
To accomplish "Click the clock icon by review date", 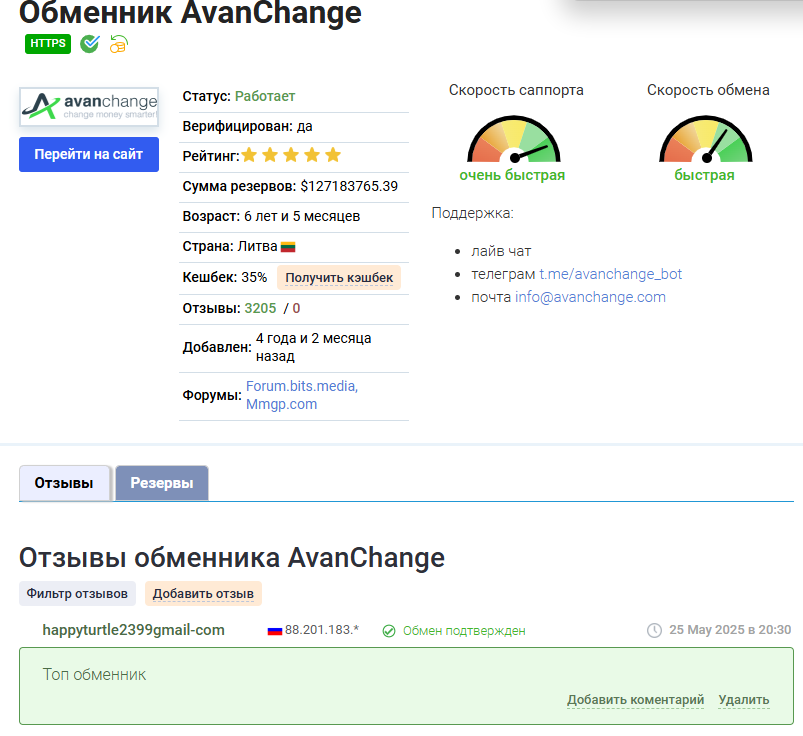I will point(654,630).
